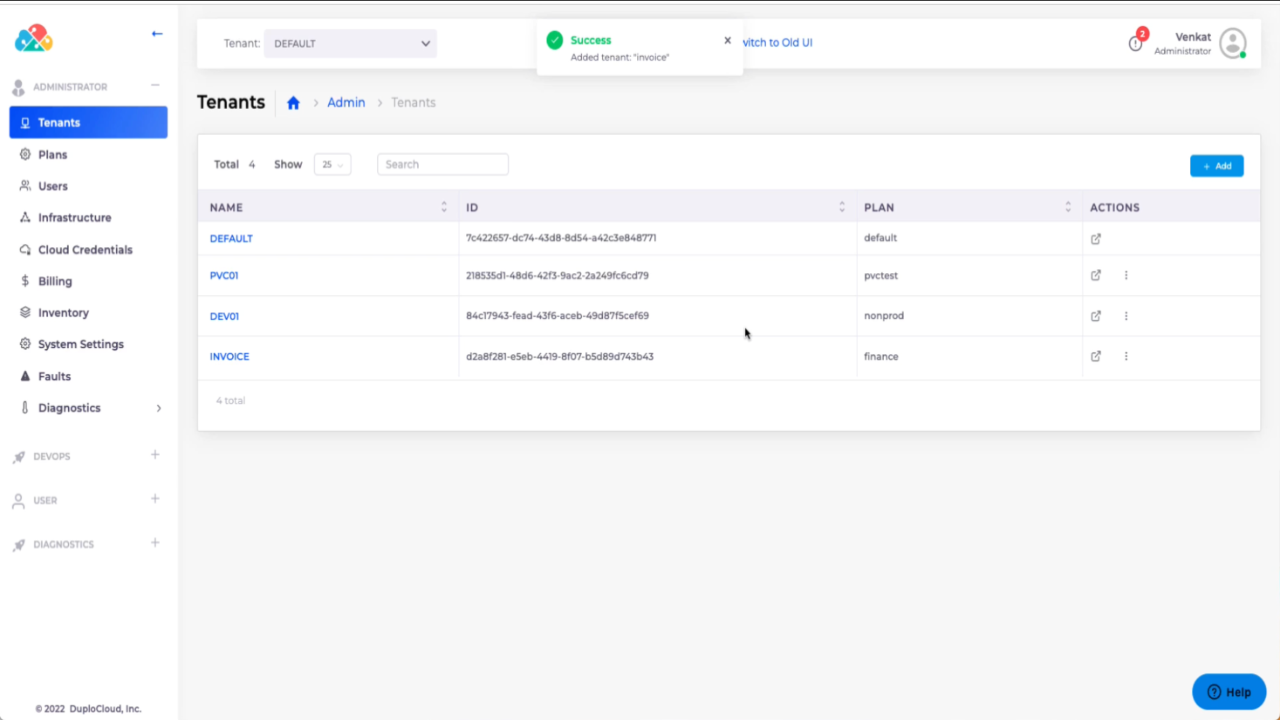Go to Home via breadcrumb icon

(293, 103)
